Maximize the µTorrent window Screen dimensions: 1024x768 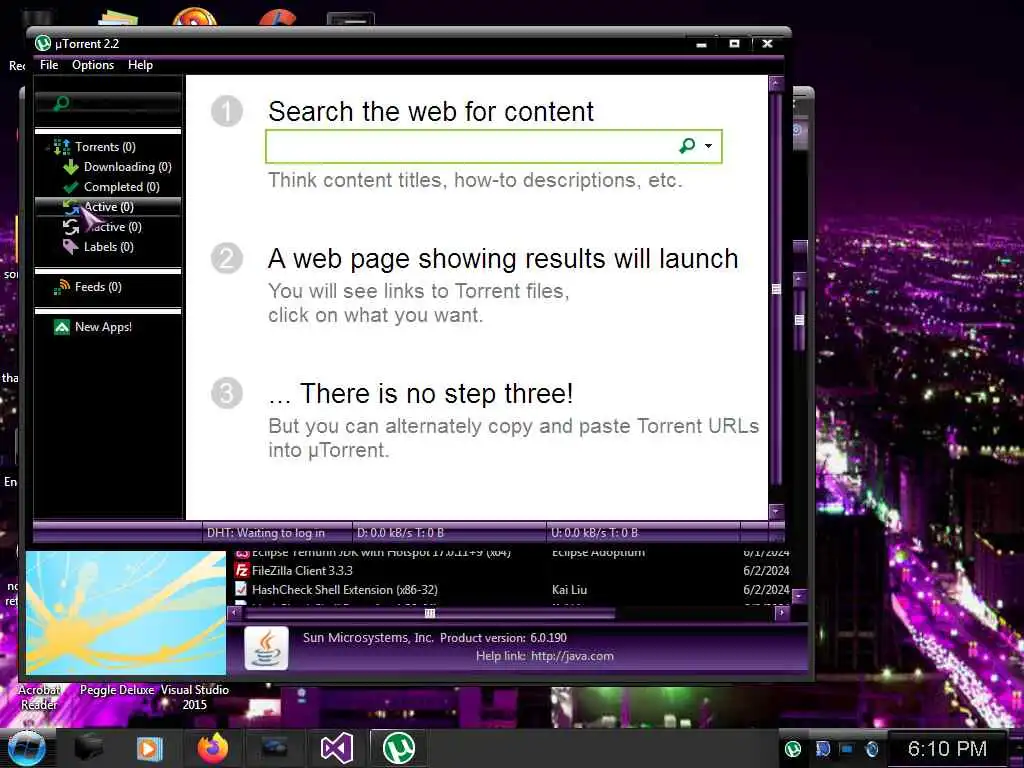(x=734, y=44)
